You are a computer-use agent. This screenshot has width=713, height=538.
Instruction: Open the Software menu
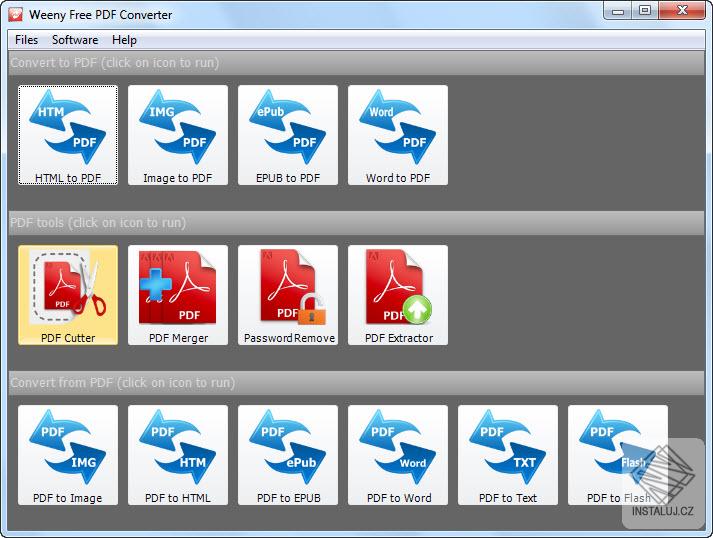tap(75, 40)
